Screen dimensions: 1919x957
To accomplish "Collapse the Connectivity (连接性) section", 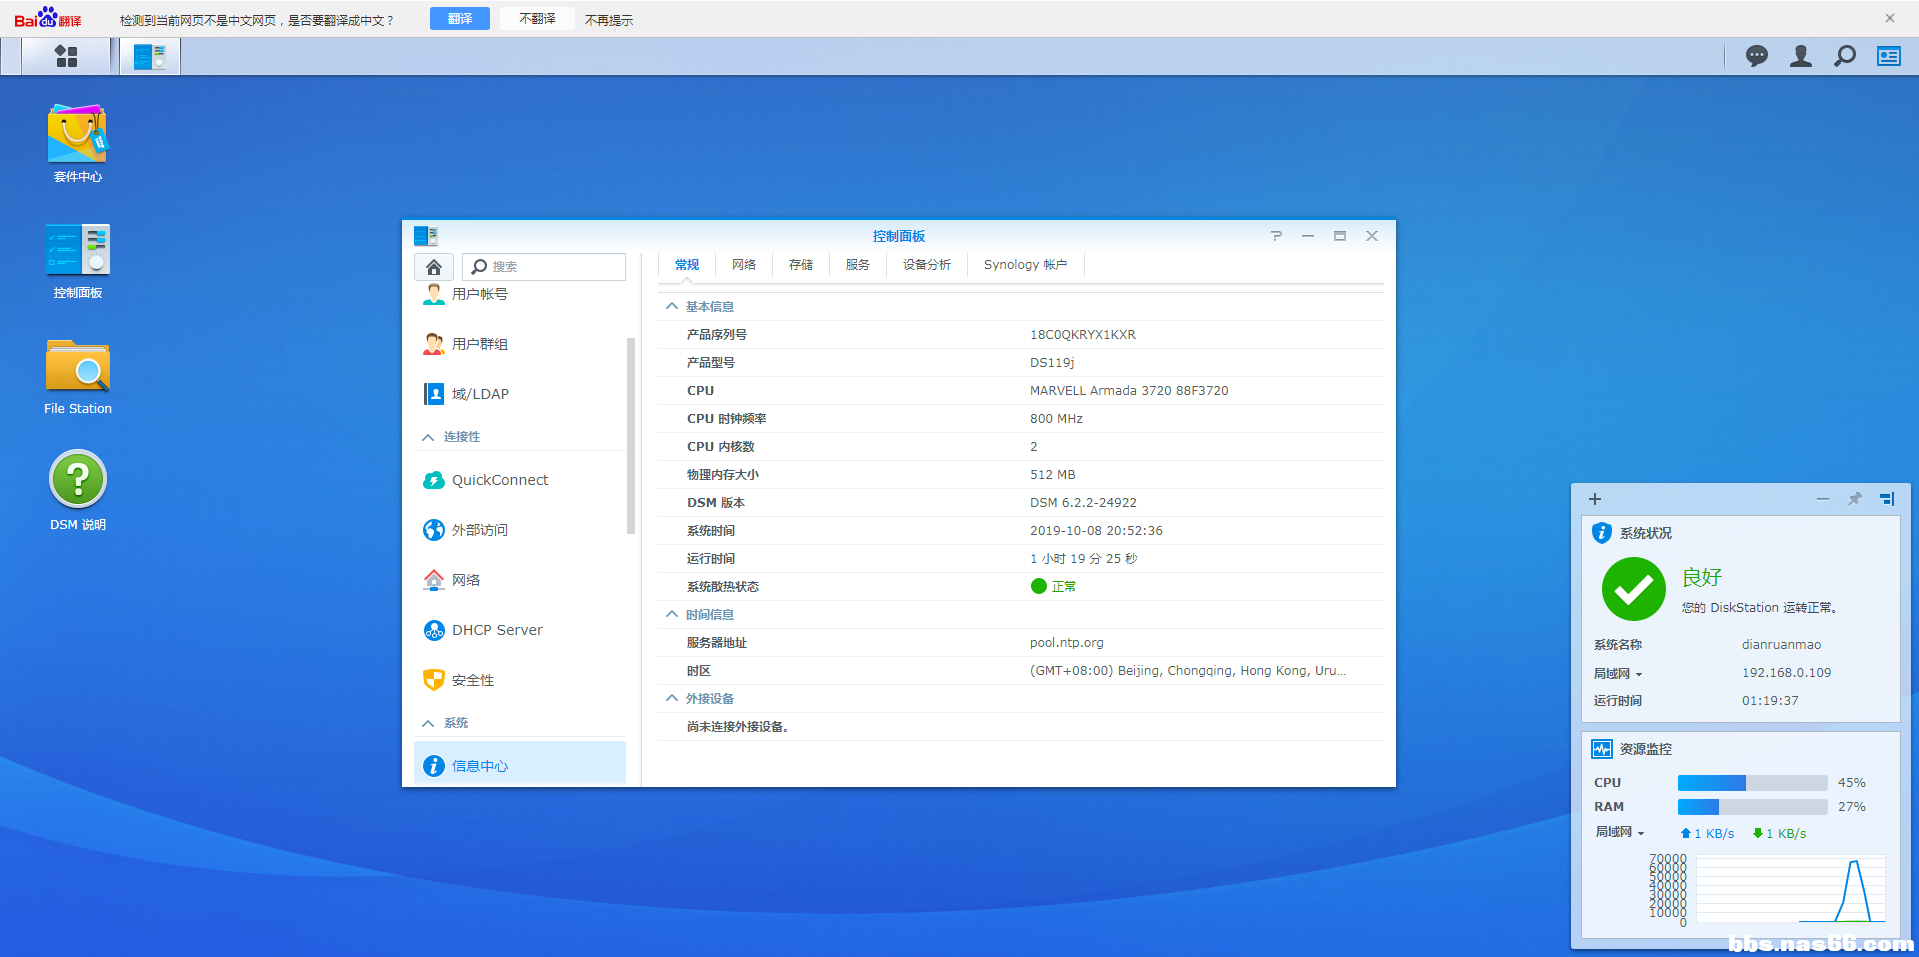I will tap(428, 437).
